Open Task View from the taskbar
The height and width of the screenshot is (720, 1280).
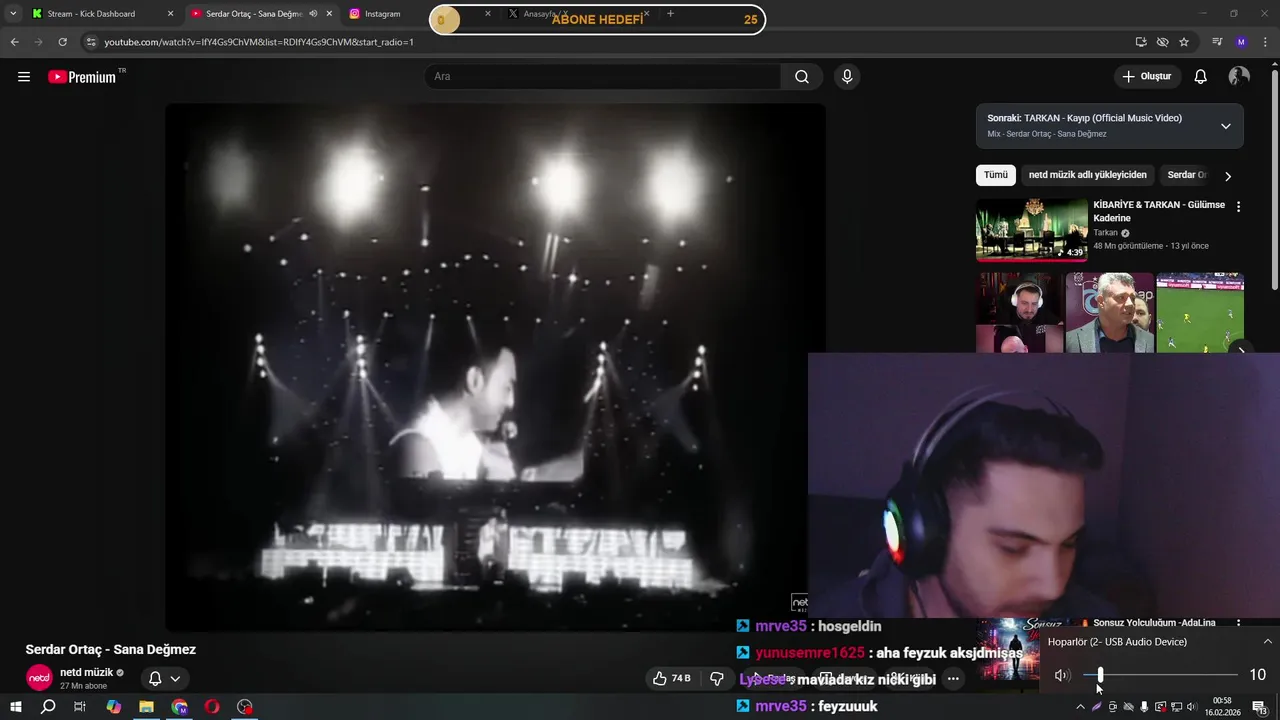pyautogui.click(x=80, y=707)
